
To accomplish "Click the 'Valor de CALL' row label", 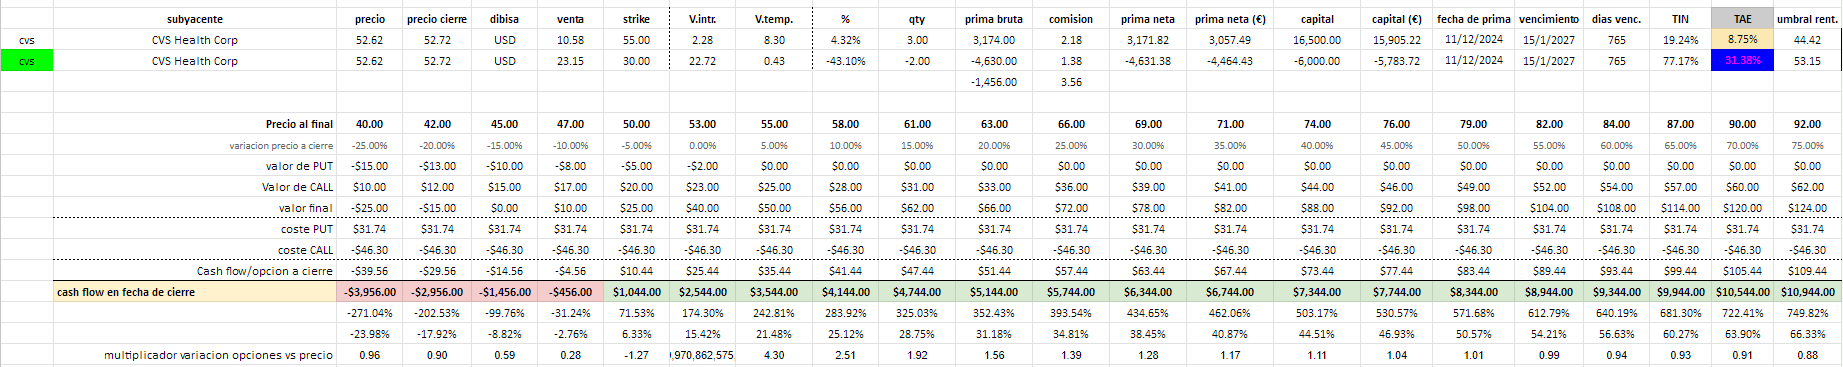I will 297,187.
